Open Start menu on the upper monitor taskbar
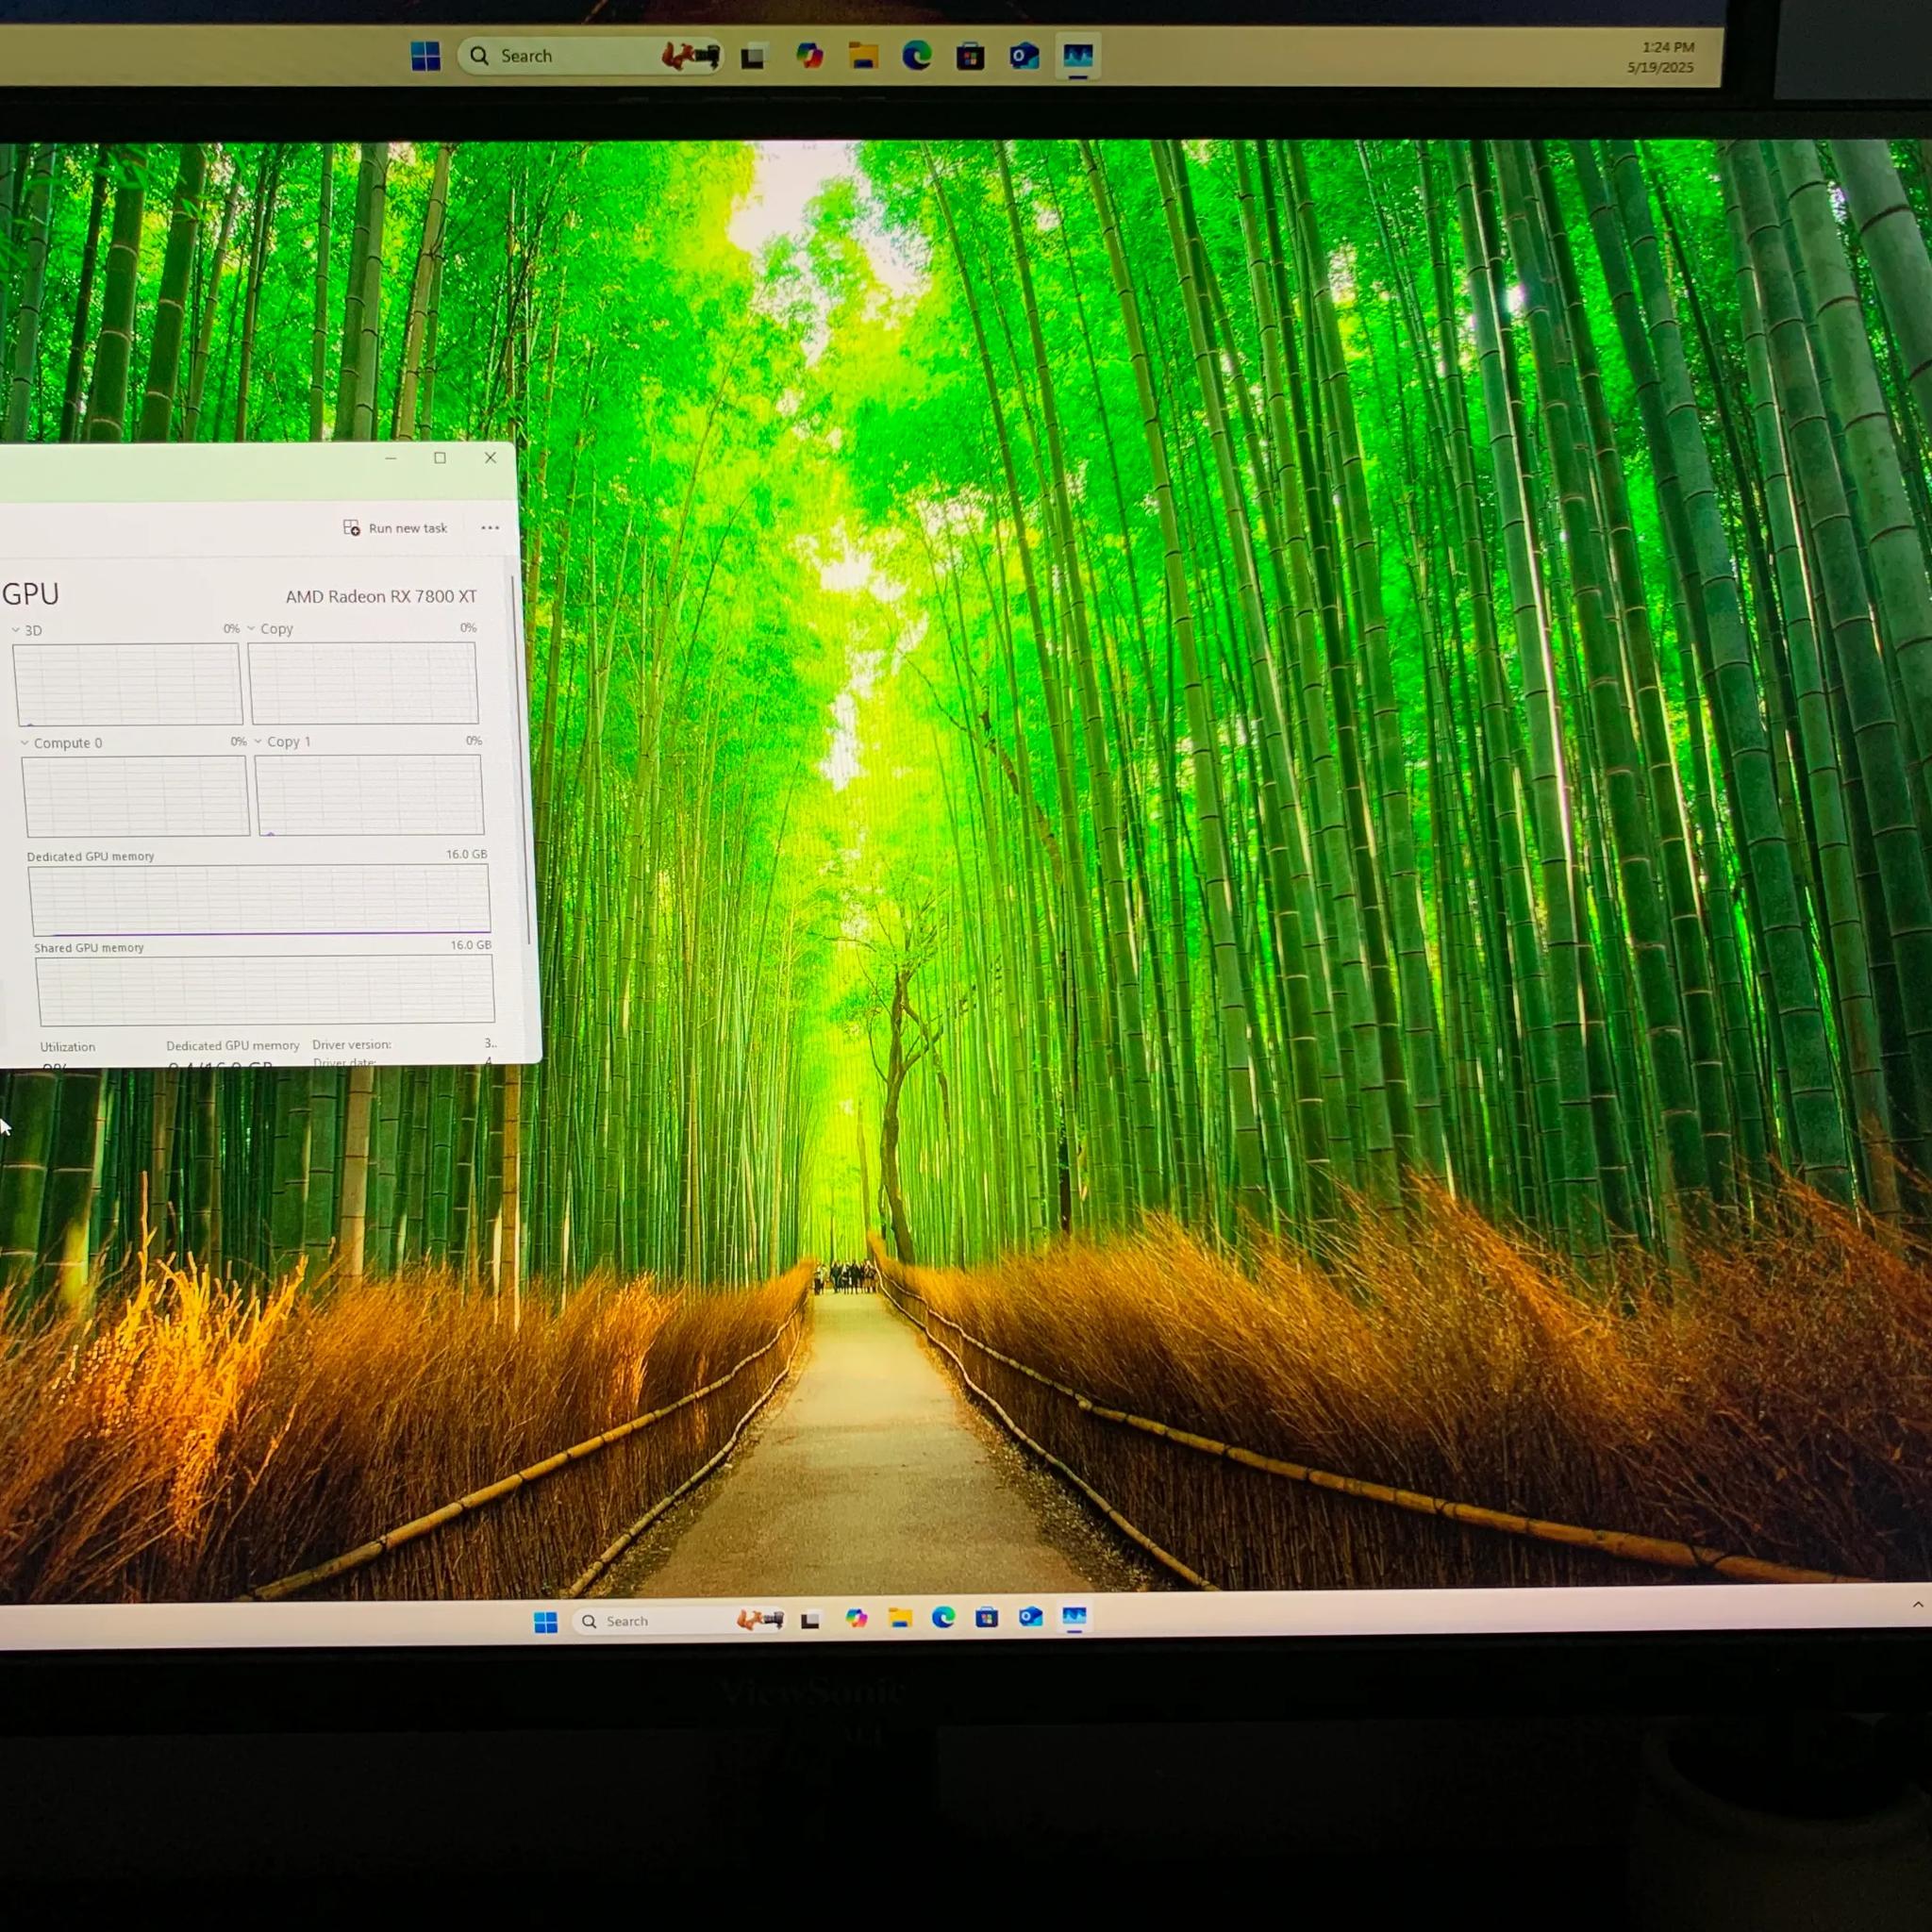 coord(425,56)
